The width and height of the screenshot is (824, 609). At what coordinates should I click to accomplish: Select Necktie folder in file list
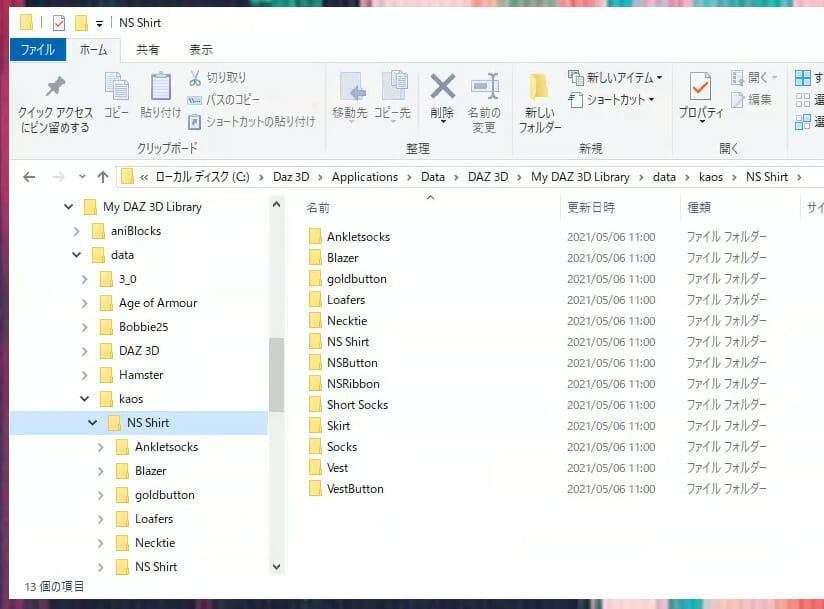tap(347, 321)
